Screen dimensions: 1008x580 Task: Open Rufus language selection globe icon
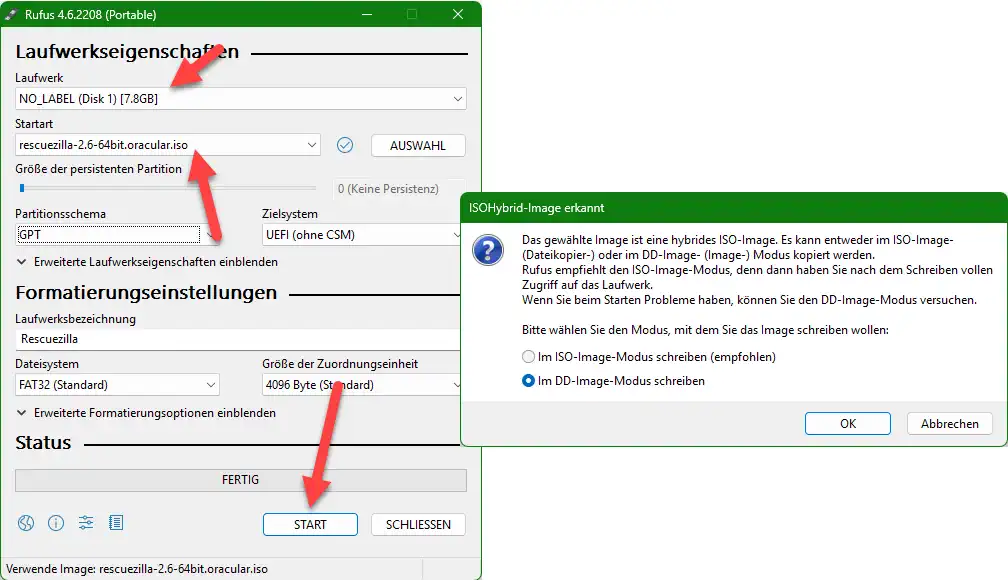[x=26, y=523]
